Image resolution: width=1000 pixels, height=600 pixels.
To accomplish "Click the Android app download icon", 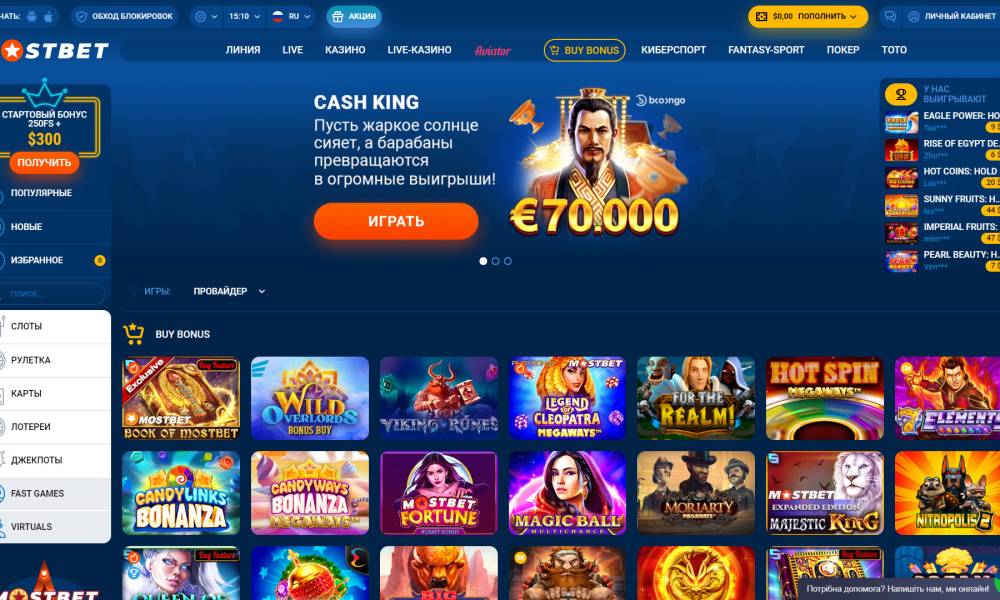I will [32, 17].
